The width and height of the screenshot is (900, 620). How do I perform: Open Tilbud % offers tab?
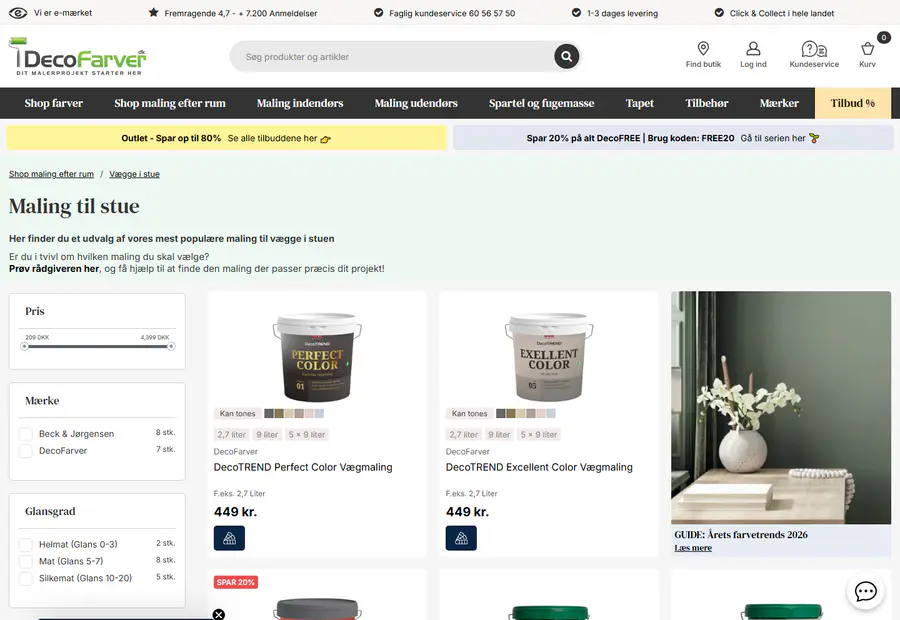click(852, 103)
